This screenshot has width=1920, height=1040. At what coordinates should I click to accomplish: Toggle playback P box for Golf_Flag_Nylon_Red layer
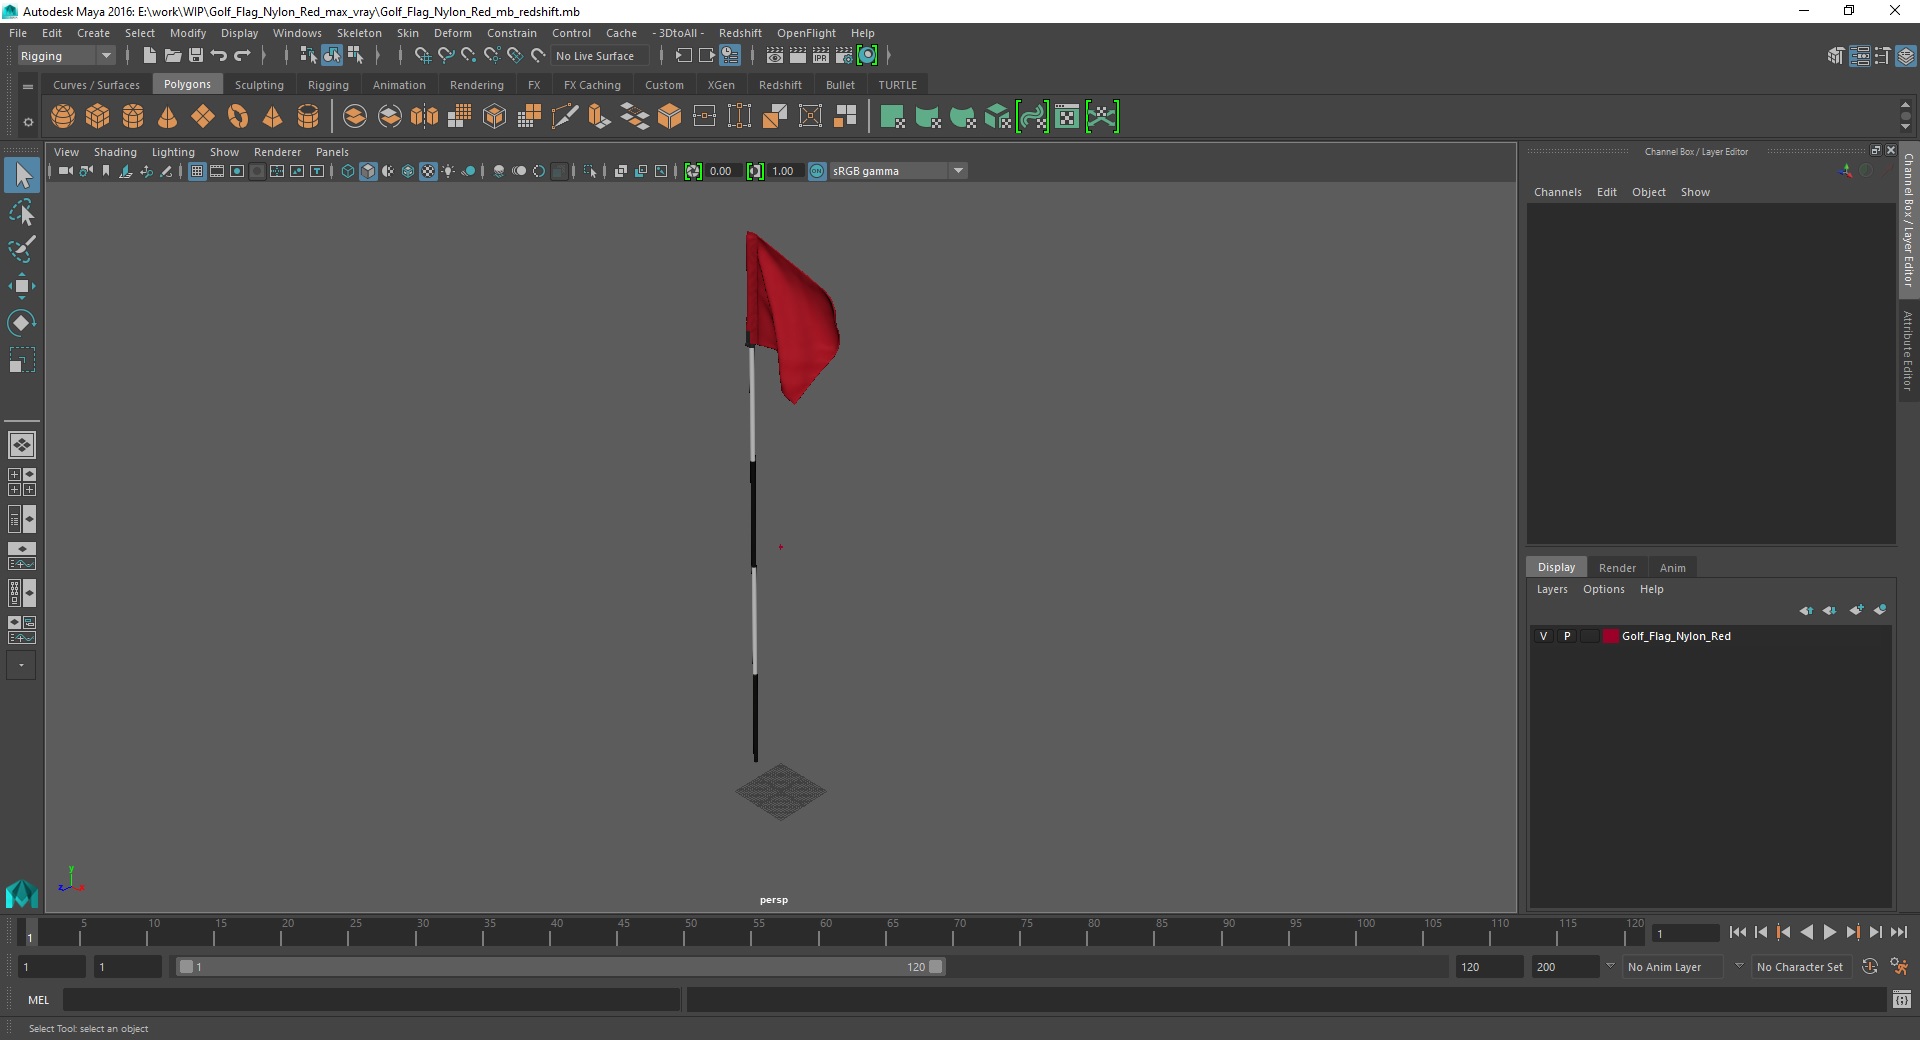1567,636
